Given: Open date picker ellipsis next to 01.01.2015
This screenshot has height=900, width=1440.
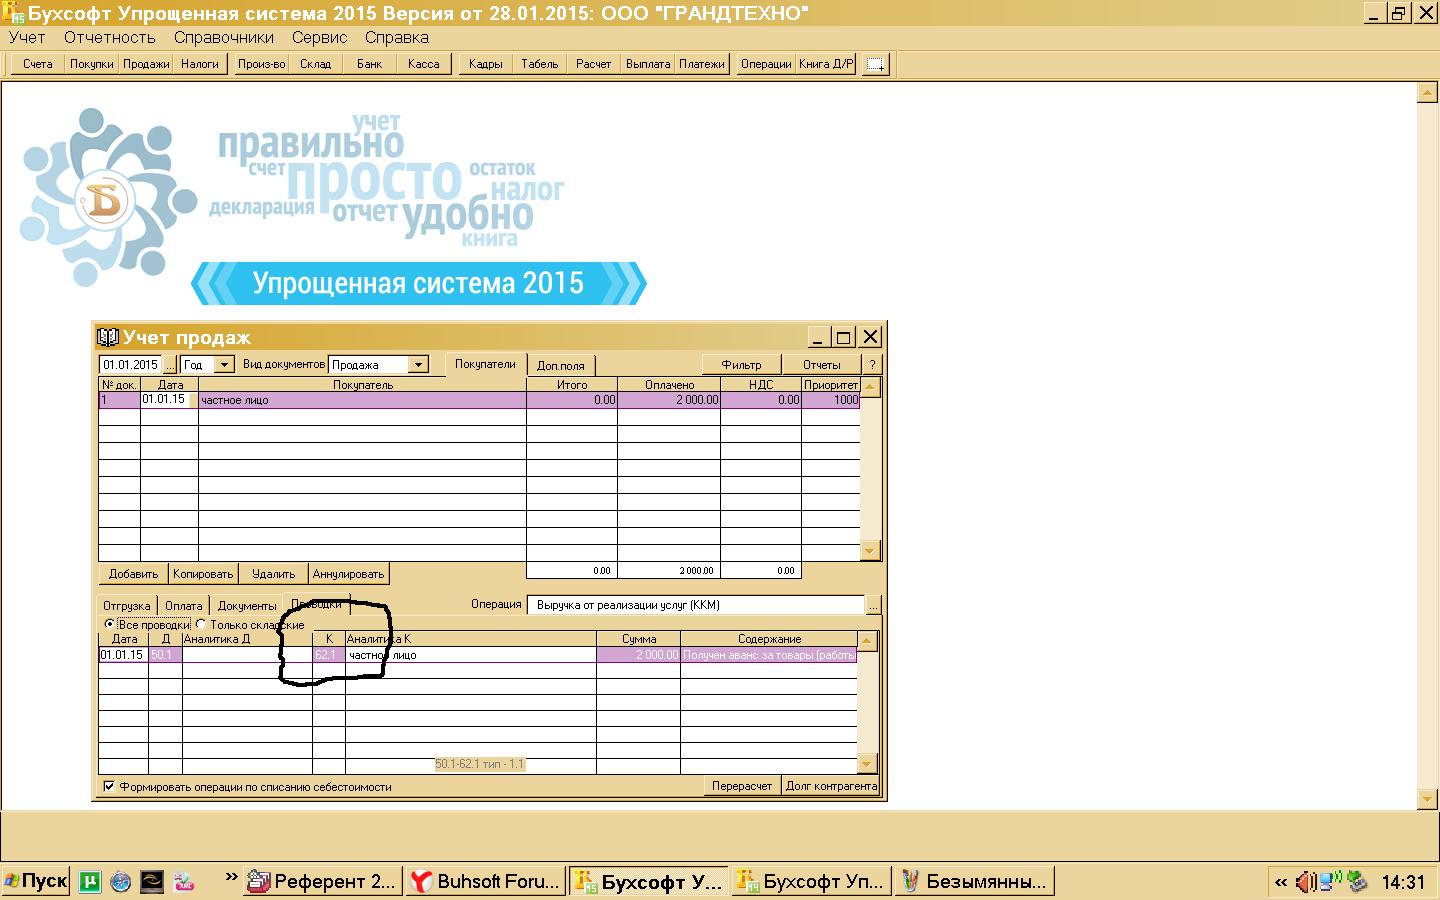Looking at the screenshot, I should pyautogui.click(x=170, y=365).
